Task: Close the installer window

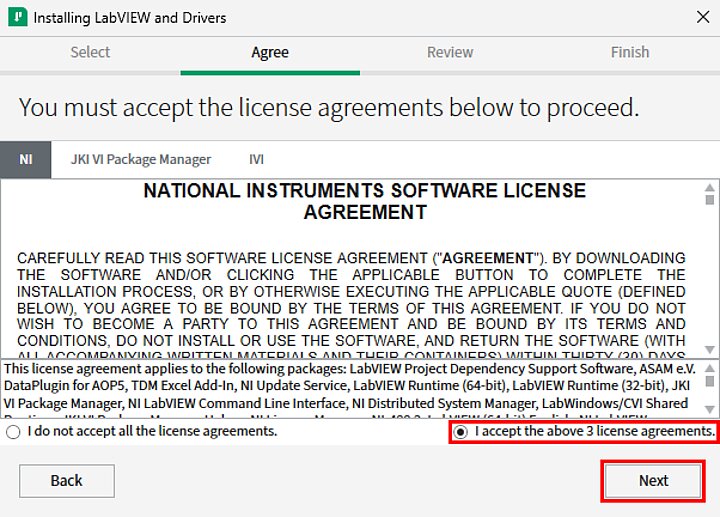Action: coord(703,17)
